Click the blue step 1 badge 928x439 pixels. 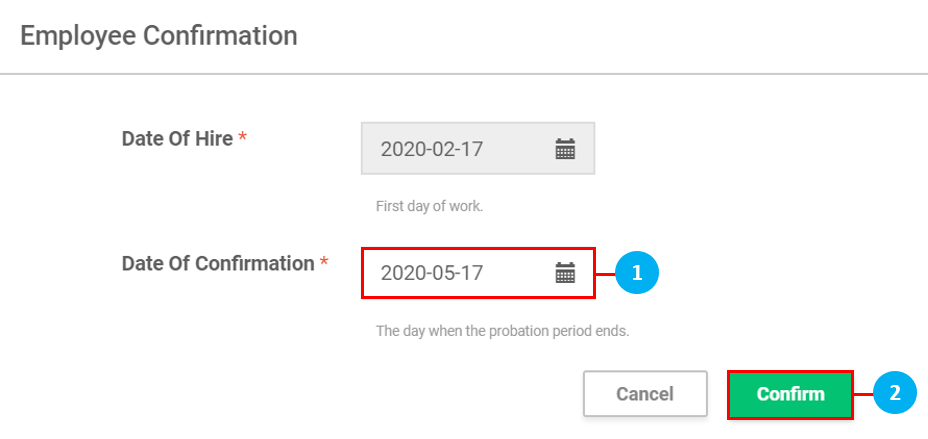coord(636,272)
